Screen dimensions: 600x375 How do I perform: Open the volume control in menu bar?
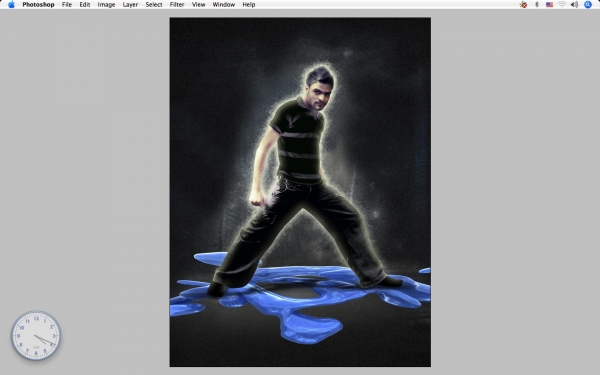point(574,5)
